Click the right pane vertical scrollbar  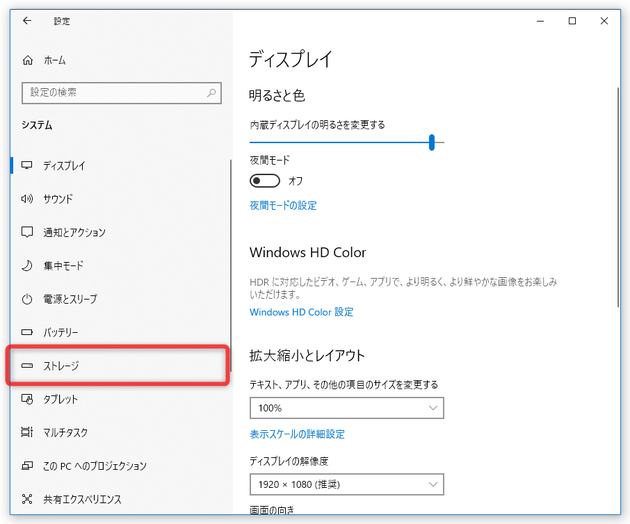pos(618,197)
